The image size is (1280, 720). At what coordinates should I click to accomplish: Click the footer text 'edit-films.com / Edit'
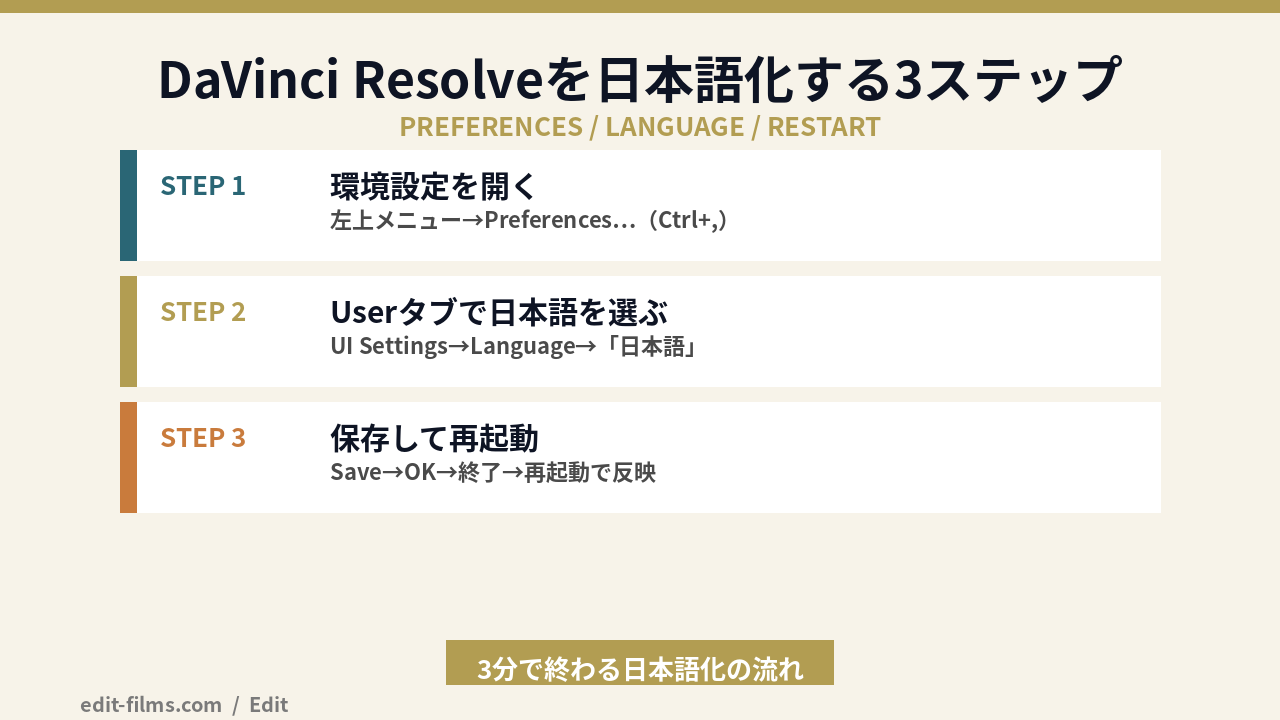pos(184,704)
